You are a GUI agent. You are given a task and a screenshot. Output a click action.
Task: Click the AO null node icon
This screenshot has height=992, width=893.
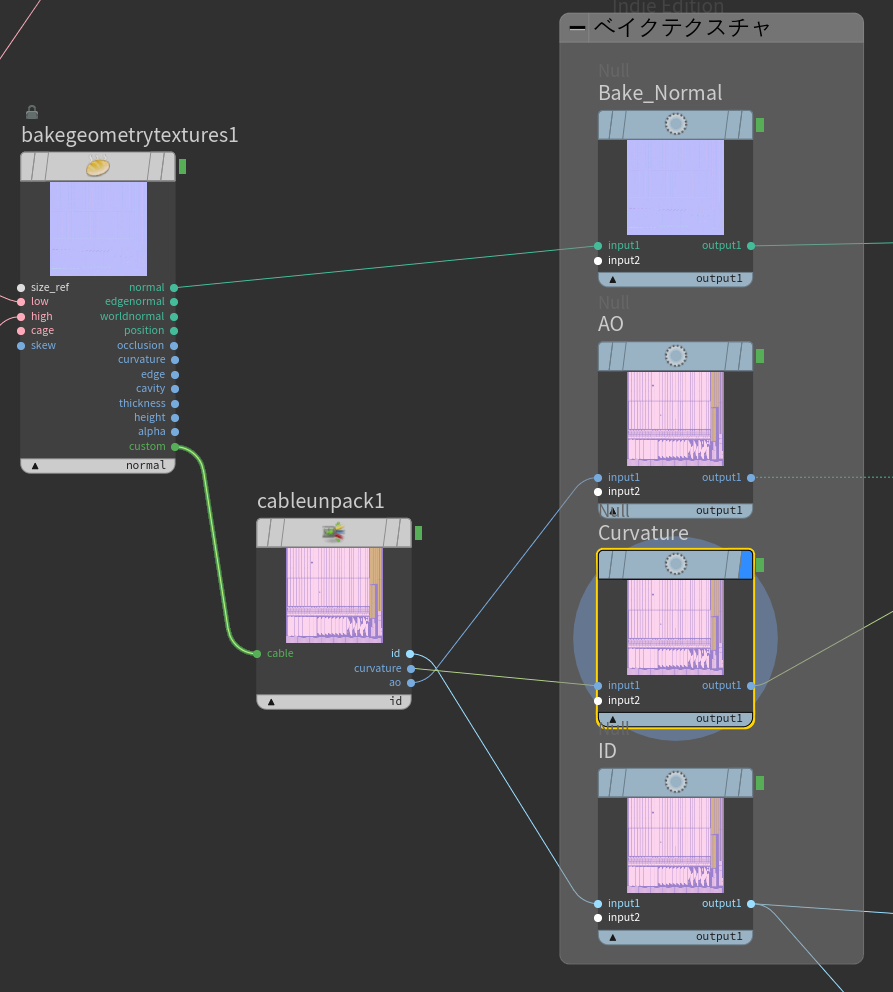[675, 356]
